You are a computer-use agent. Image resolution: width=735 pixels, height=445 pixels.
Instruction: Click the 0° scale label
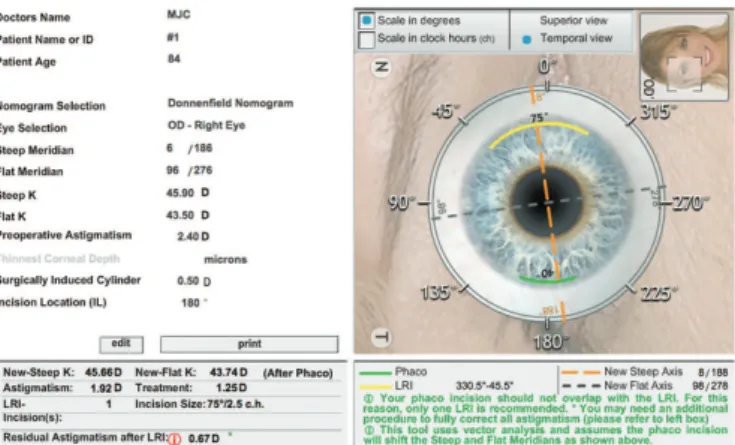[547, 67]
